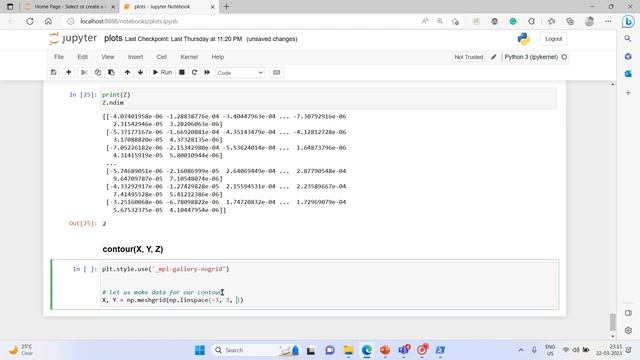Switch to the Home Page browser tab
The width and height of the screenshot is (640, 360).
[69, 7]
